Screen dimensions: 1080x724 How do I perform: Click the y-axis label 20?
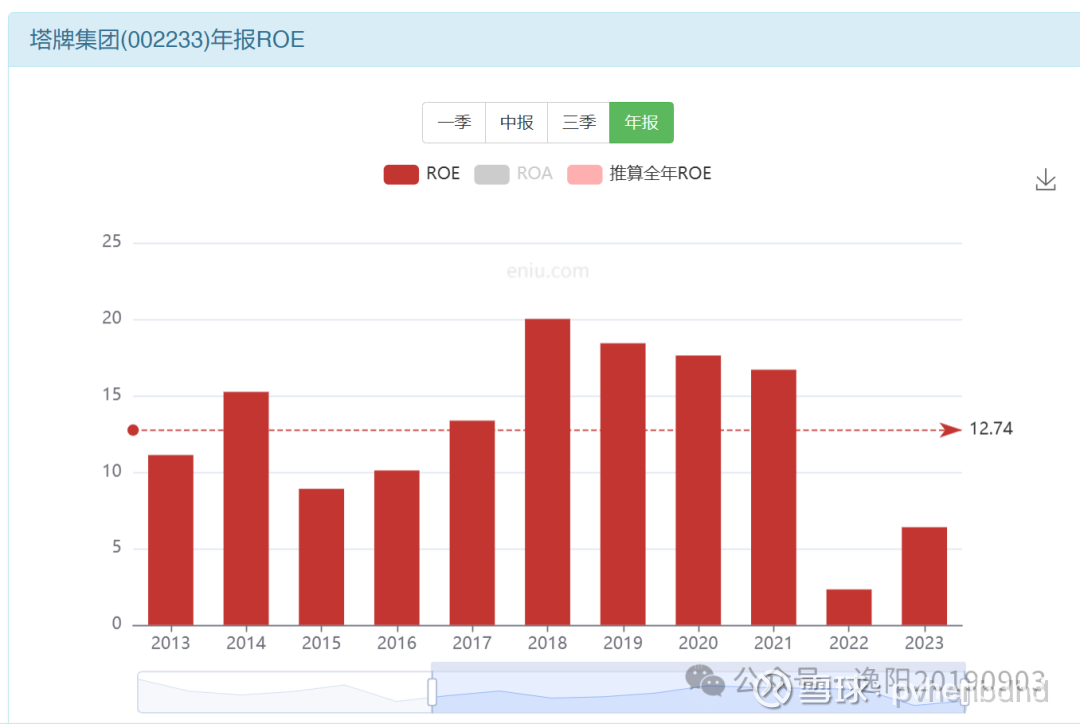(112, 318)
